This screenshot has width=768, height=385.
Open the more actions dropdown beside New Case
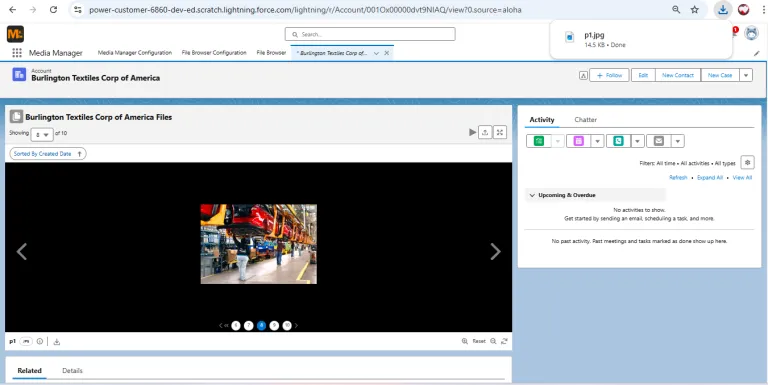point(746,75)
